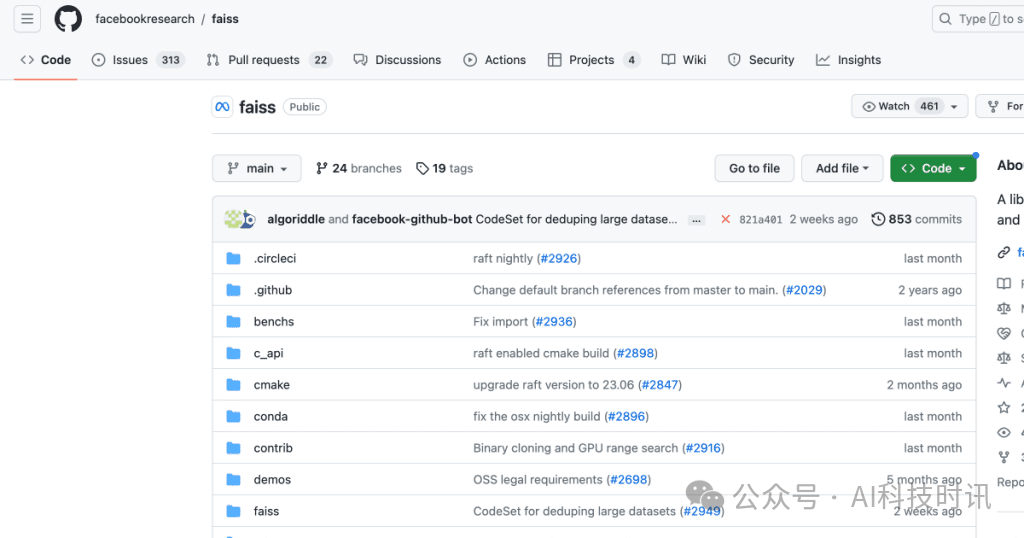The image size is (1024, 538).
Task: Open the 24 branches link
Action: [359, 168]
